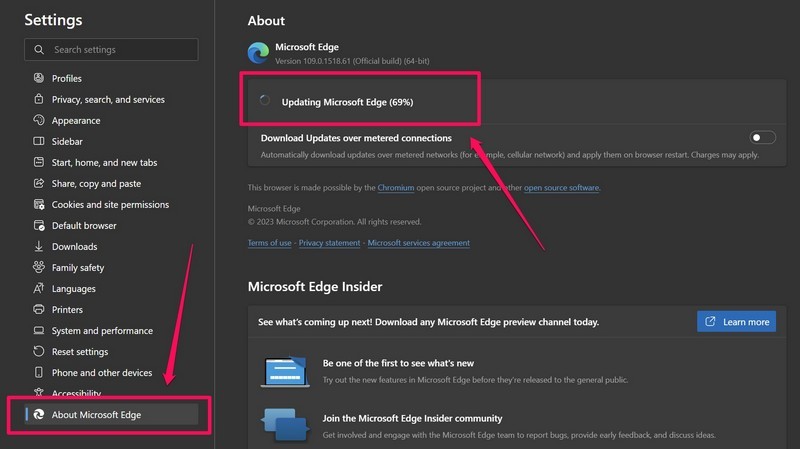
Task: Click the Profiles icon in sidebar
Action: click(39, 78)
